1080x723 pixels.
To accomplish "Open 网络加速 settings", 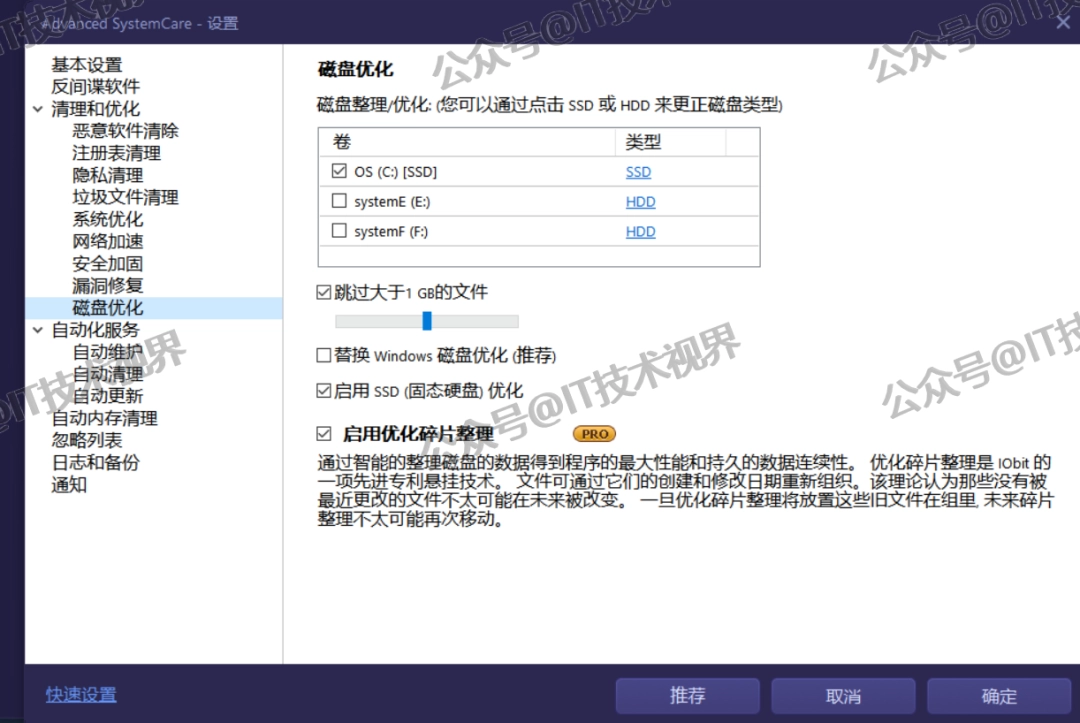I will (107, 241).
